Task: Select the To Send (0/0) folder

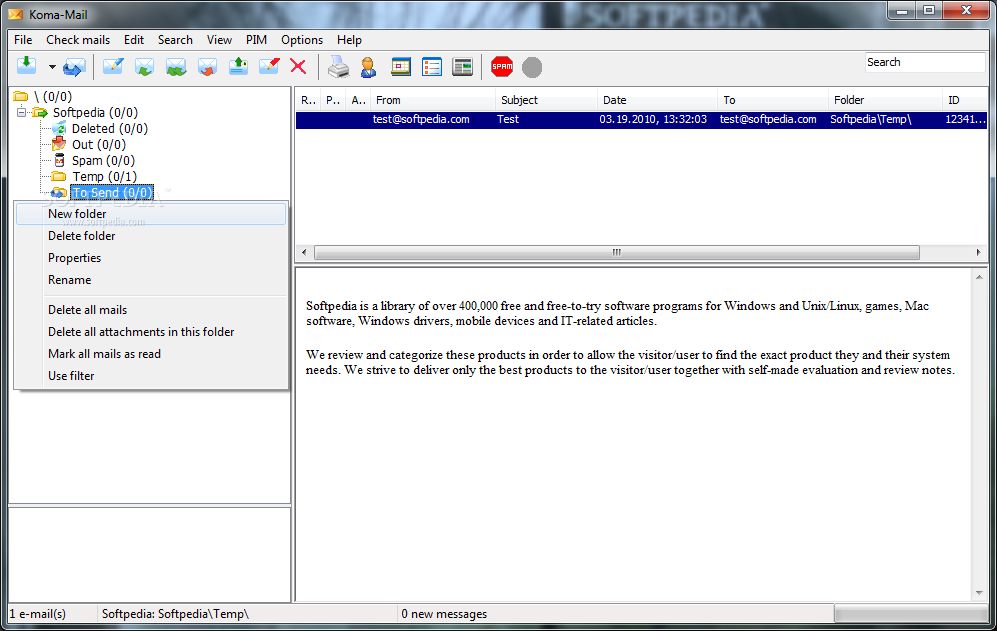Action: (112, 192)
